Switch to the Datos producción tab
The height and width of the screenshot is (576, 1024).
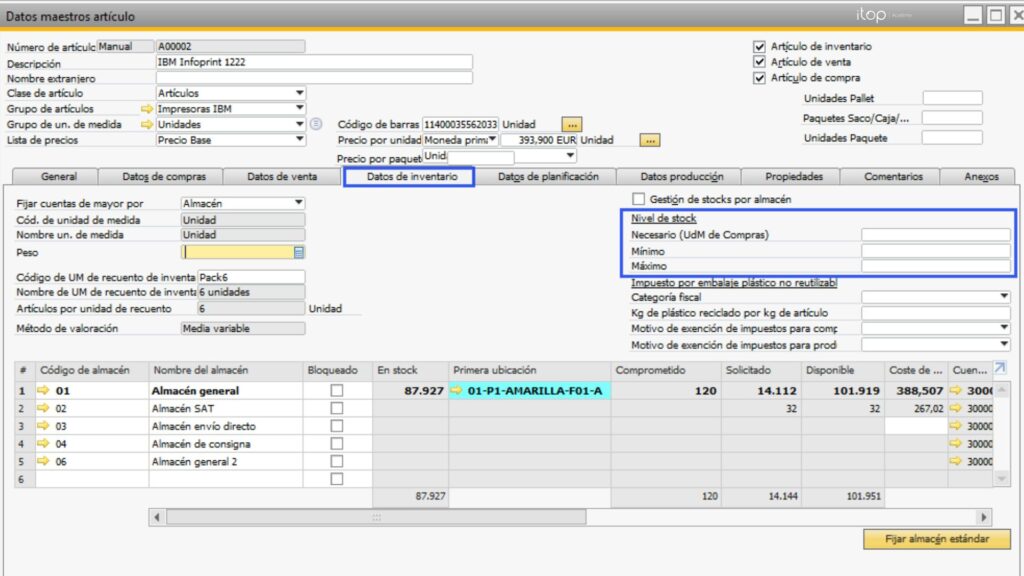point(681,176)
